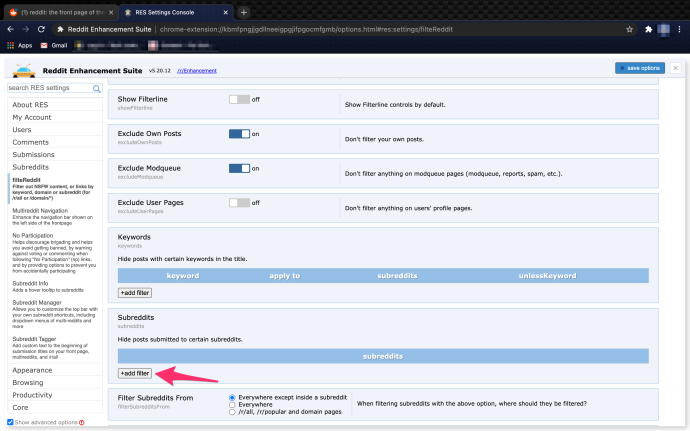Open the Apps bookmark shortcut
690x431 pixels.
(x=19, y=45)
